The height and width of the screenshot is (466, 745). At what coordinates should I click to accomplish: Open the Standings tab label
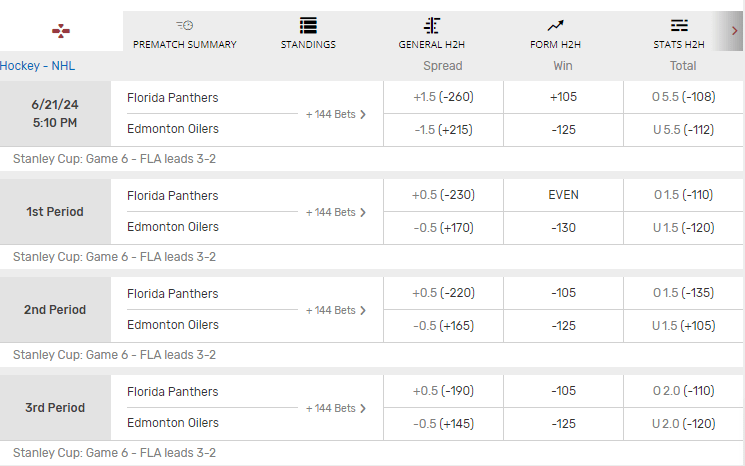point(308,44)
